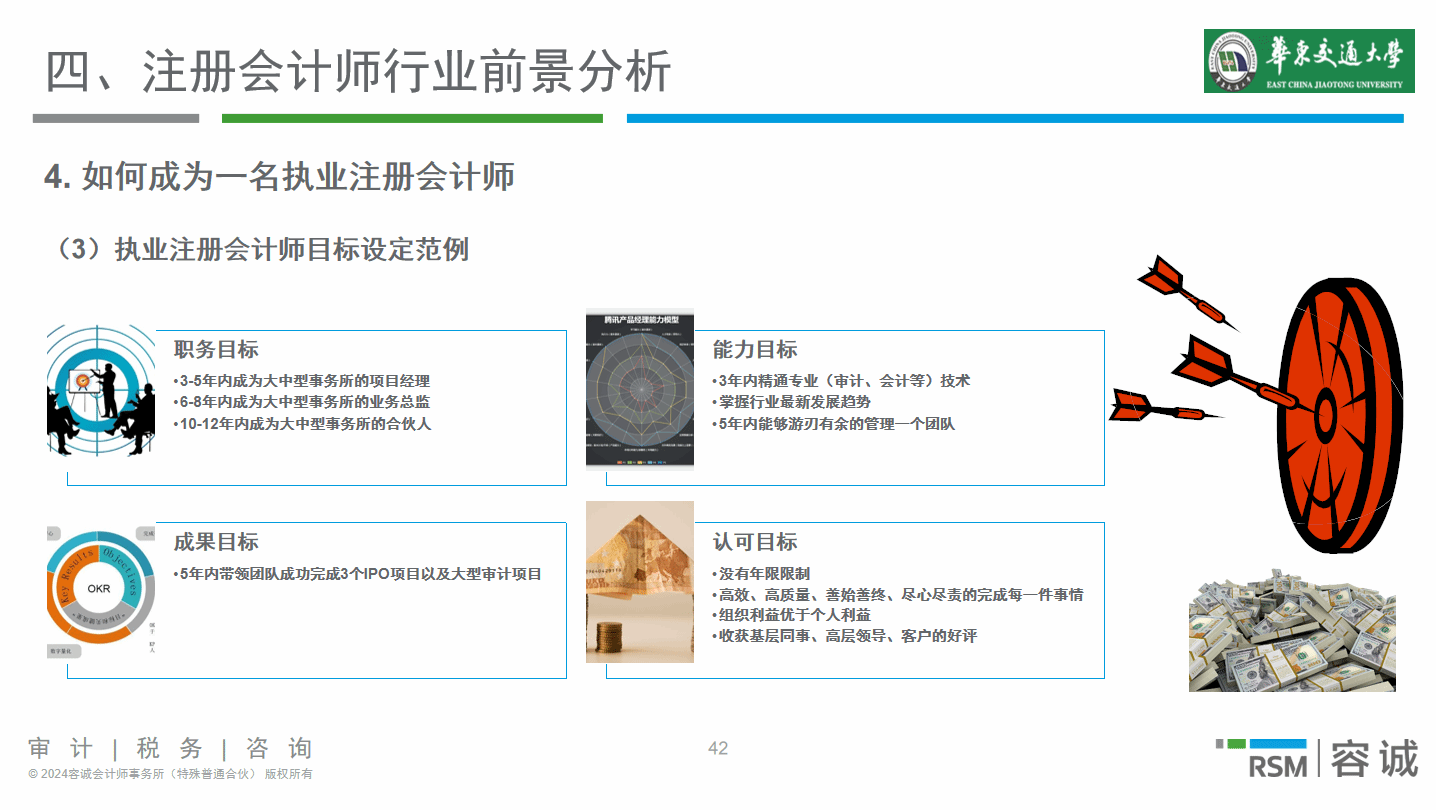Screen dimensions: 1436x810
Task: Click the East China Jiaotong University logo
Action: pos(1308,61)
